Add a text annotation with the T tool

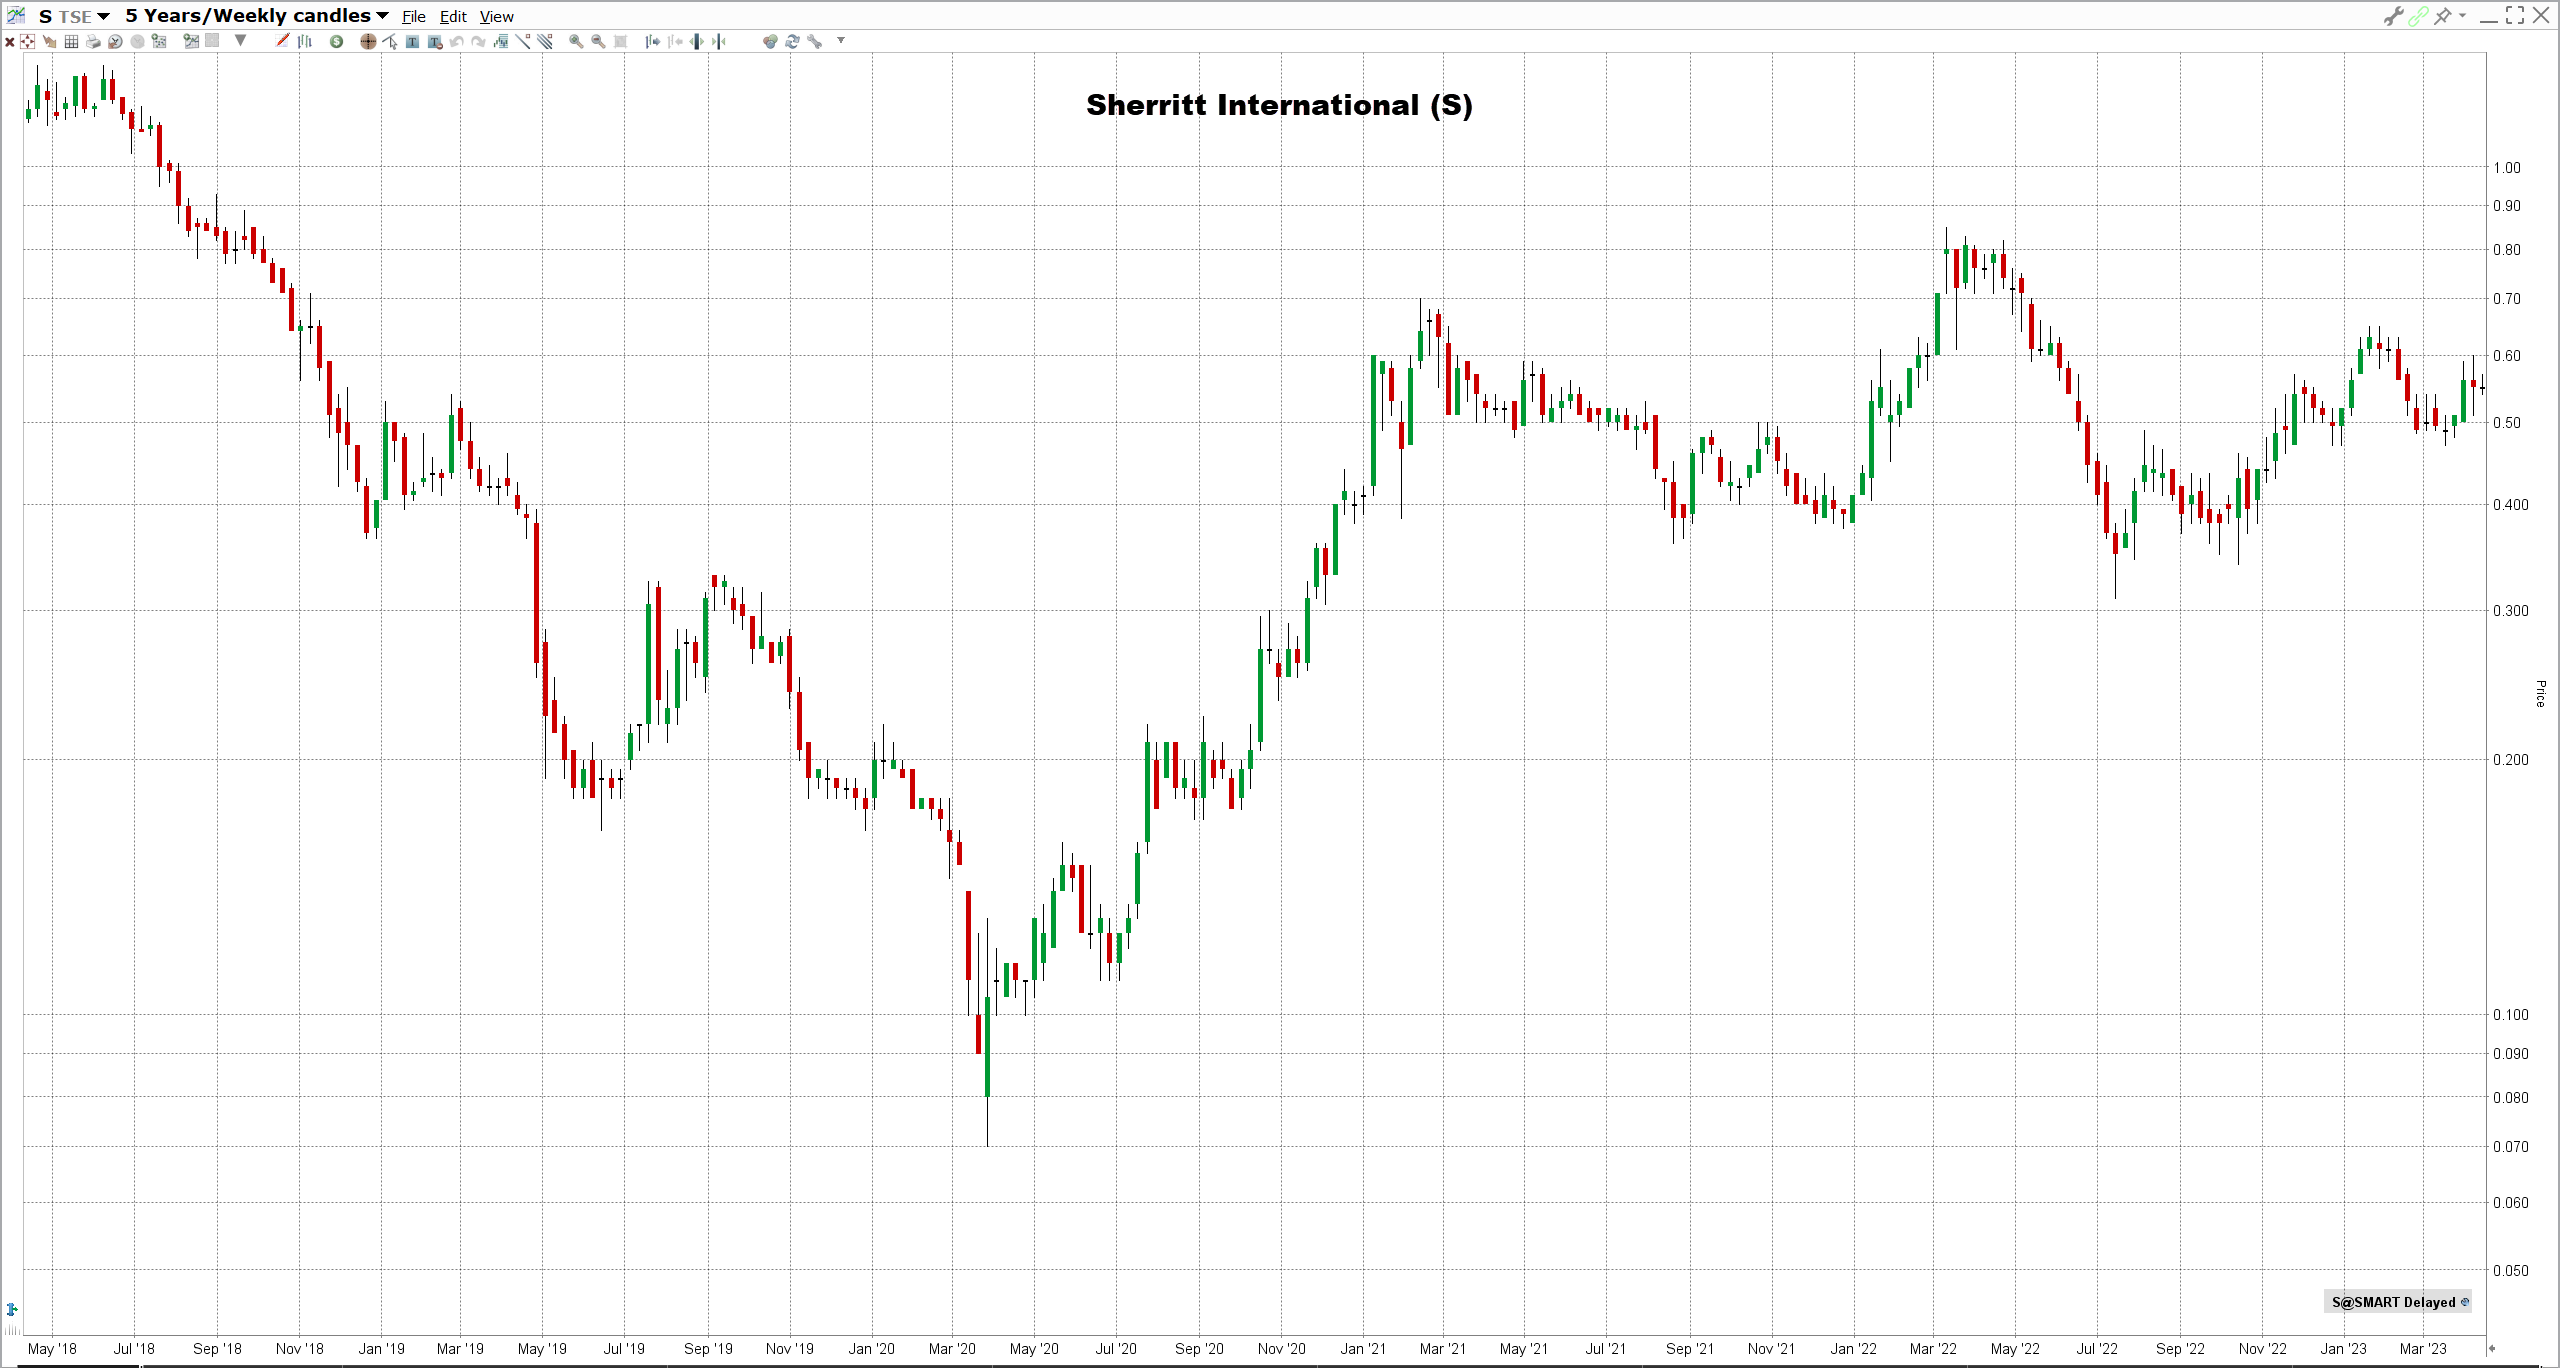(x=412, y=42)
